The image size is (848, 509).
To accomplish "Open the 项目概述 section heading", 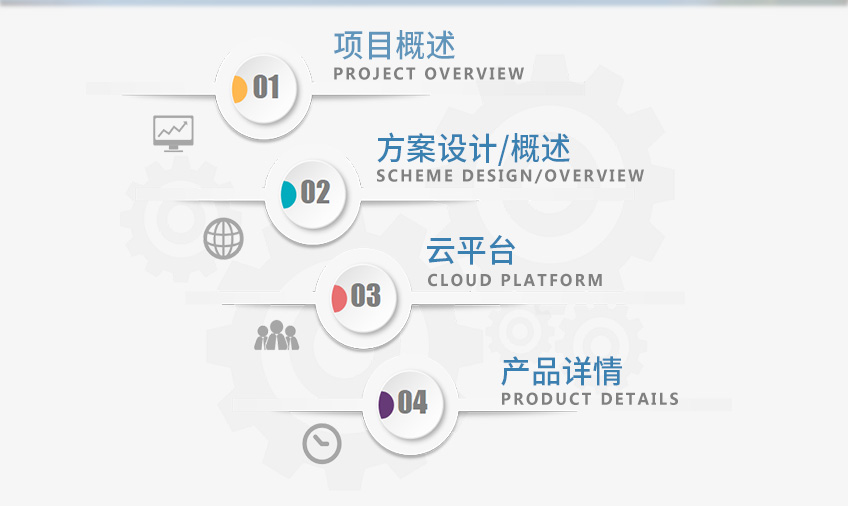I will [394, 45].
